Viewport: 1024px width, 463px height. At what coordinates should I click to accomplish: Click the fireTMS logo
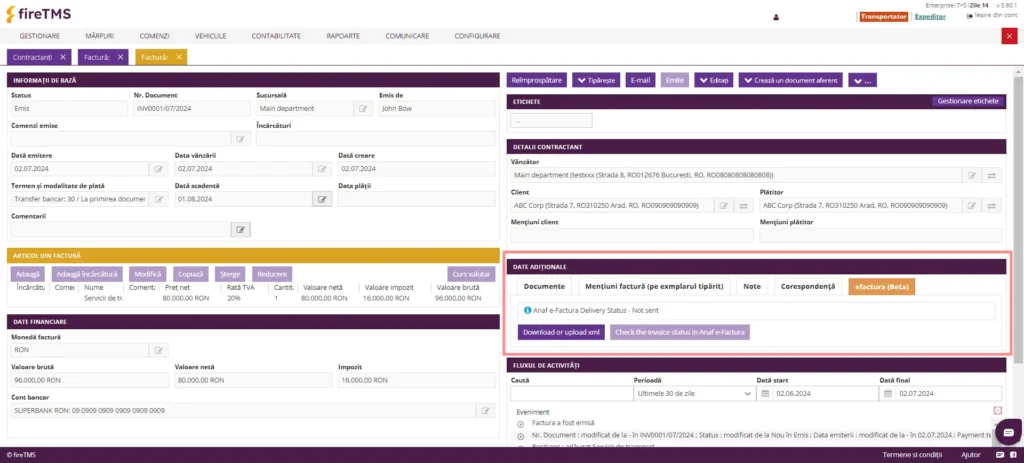pyautogui.click(x=39, y=14)
